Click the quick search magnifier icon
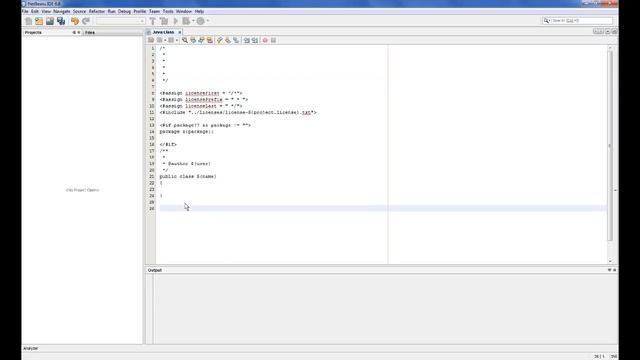Viewport: 640px width, 360px height. pos(546,20)
